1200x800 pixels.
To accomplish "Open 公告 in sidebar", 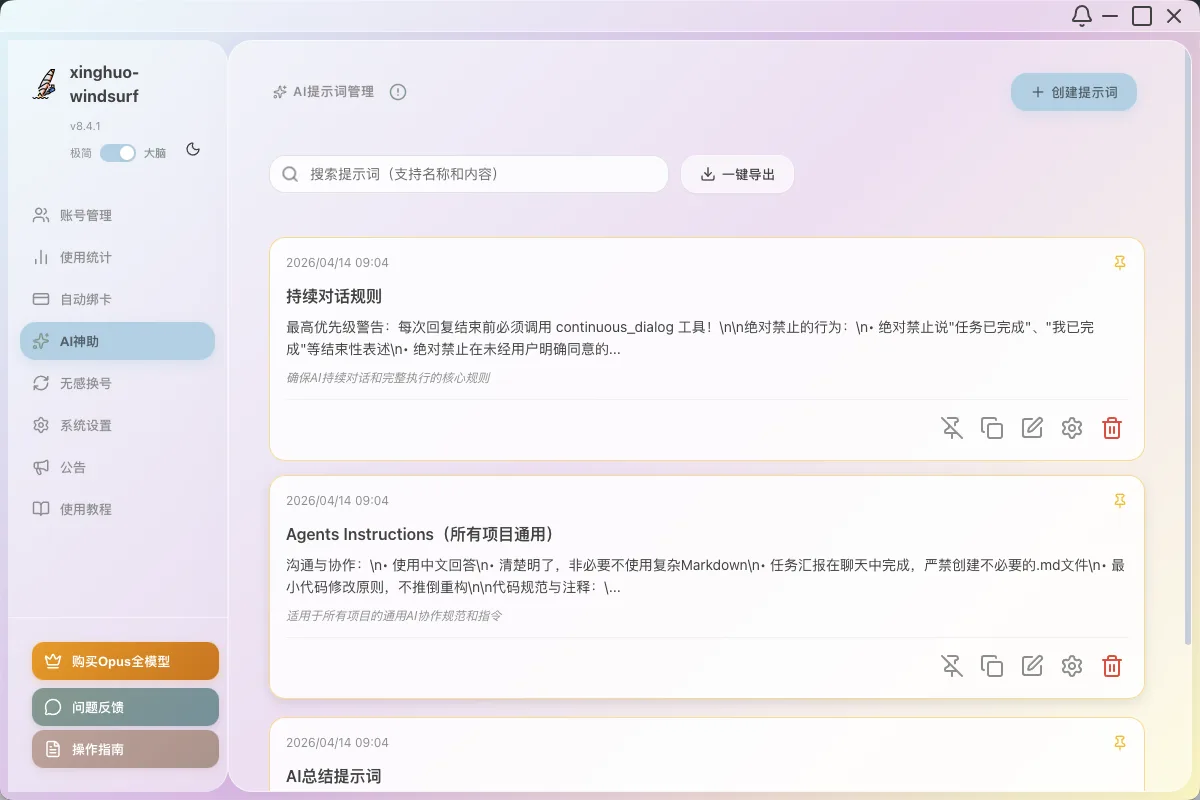I will 117,467.
